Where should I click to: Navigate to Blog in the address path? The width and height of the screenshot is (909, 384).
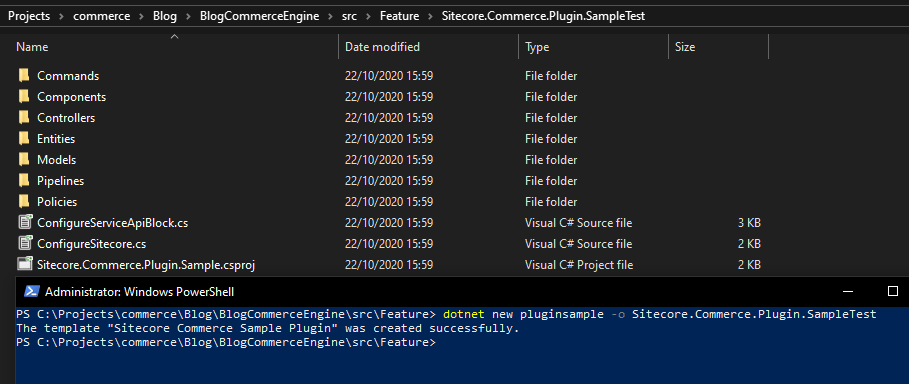coord(165,16)
